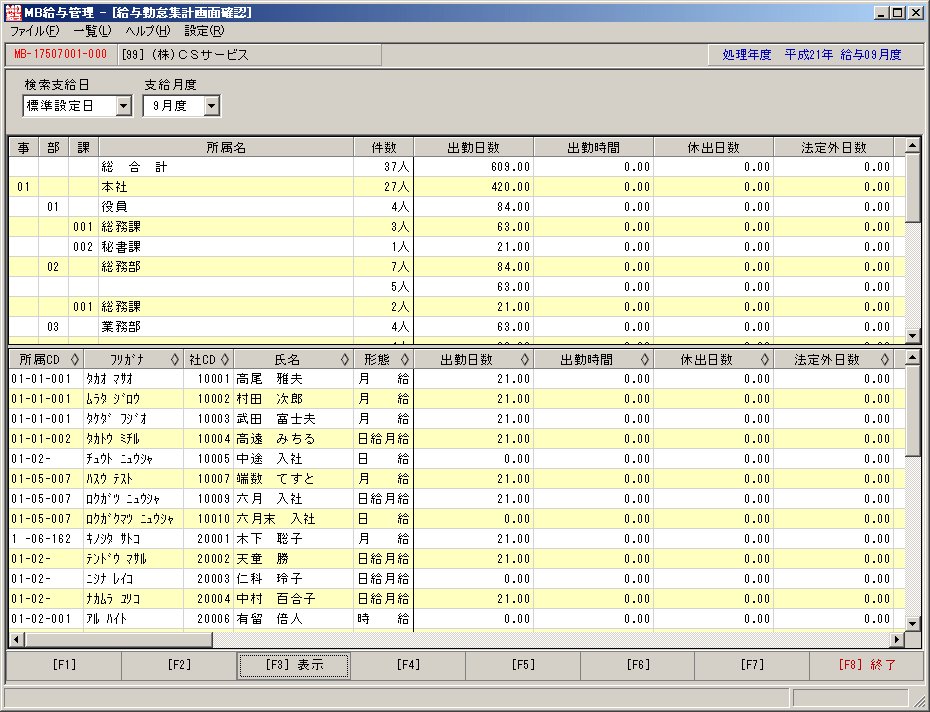Sort by フリガナ column sort icon
Screen dimensions: 930x712
click(x=174, y=360)
